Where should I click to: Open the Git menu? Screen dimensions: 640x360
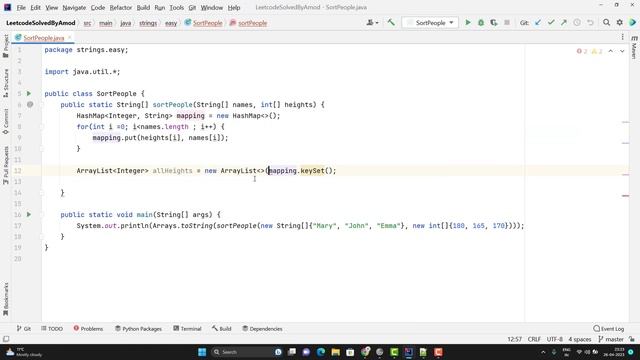tap(192, 7)
